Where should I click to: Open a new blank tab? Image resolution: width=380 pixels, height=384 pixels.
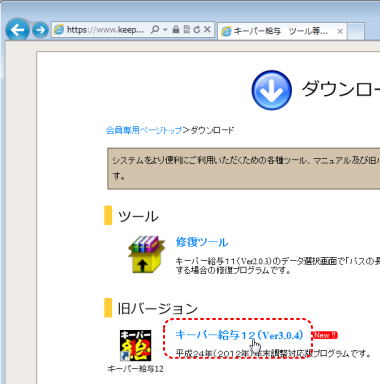[x=356, y=31]
